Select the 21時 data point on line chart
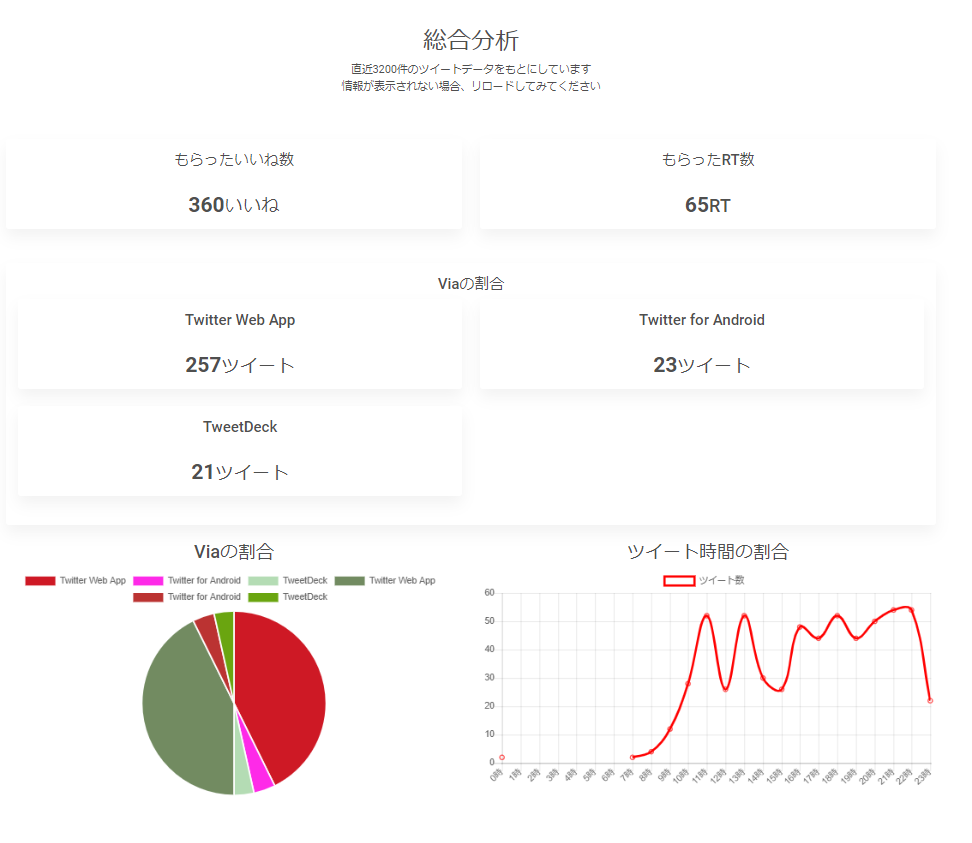Viewport: 972px width, 843px height. (x=893, y=610)
